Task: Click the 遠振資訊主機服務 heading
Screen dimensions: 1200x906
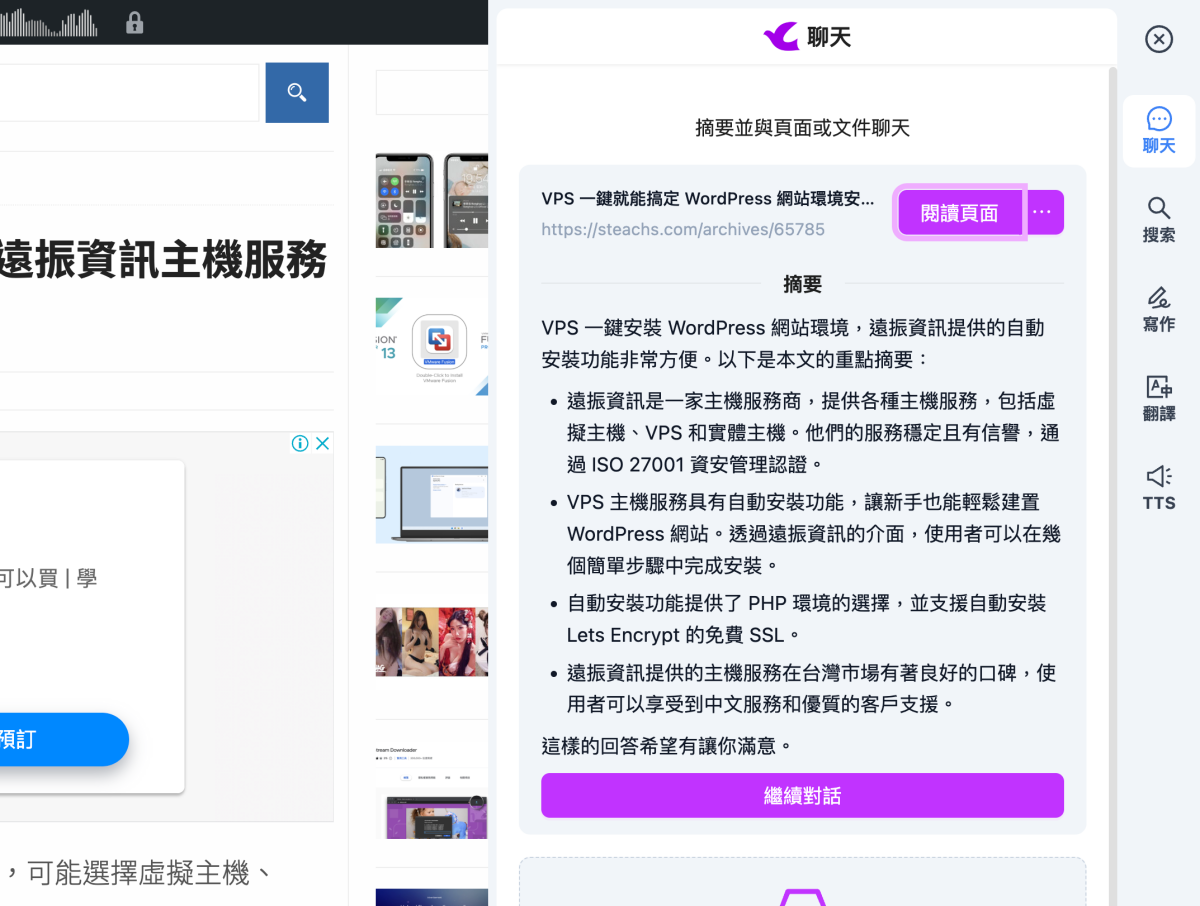Action: [163, 259]
